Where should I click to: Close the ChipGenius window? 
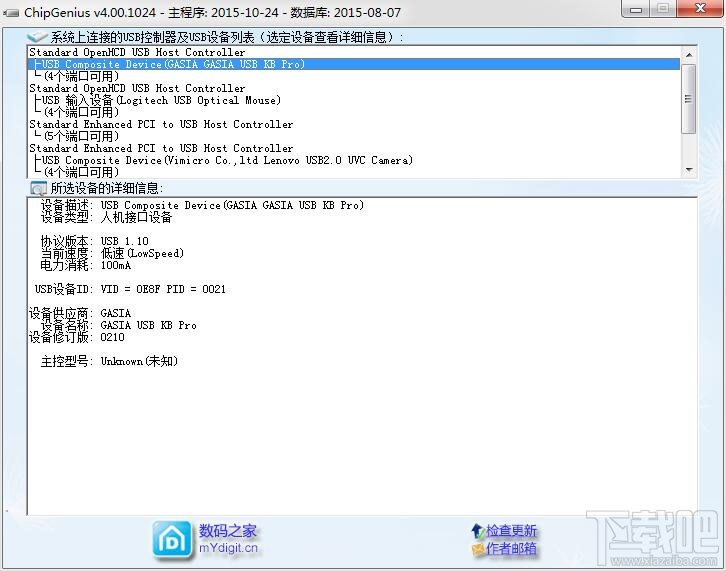pos(700,9)
